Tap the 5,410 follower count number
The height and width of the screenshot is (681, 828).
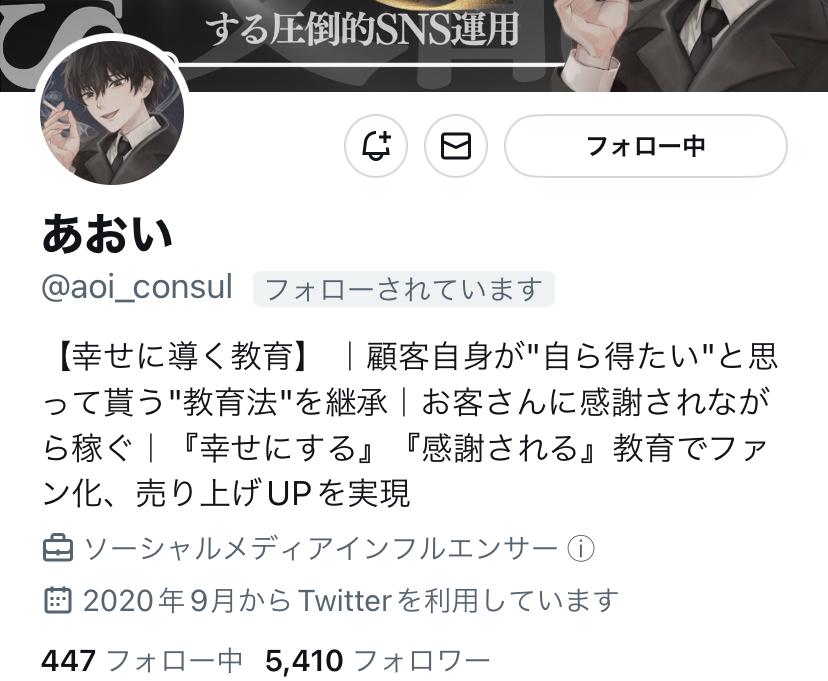click(x=304, y=660)
